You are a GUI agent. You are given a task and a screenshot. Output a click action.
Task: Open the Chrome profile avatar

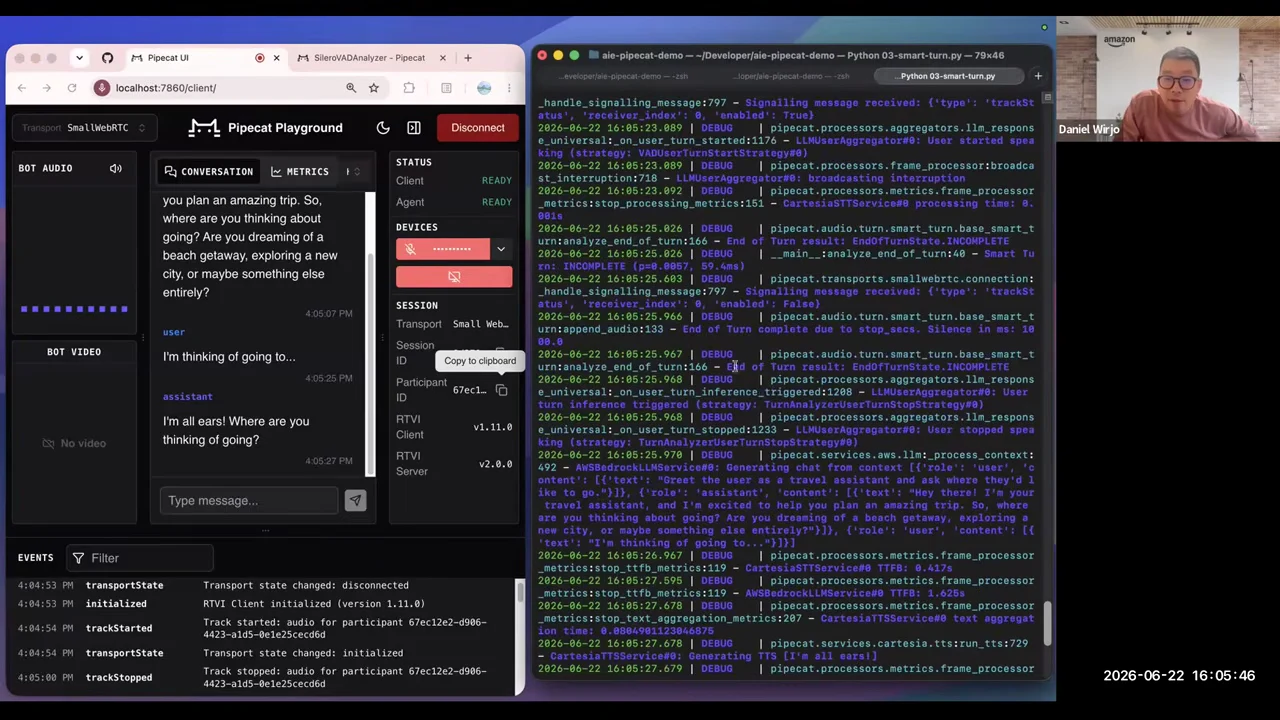484,88
